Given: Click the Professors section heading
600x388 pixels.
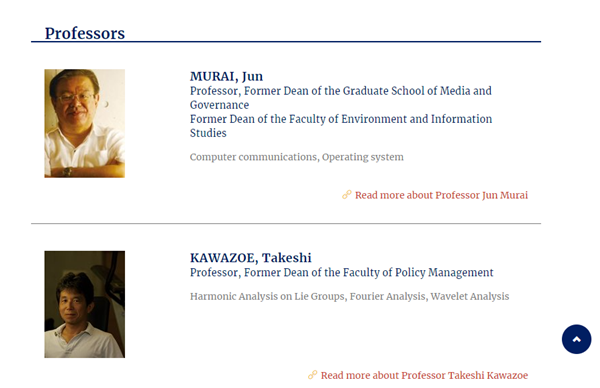Looking at the screenshot, I should 85,33.
